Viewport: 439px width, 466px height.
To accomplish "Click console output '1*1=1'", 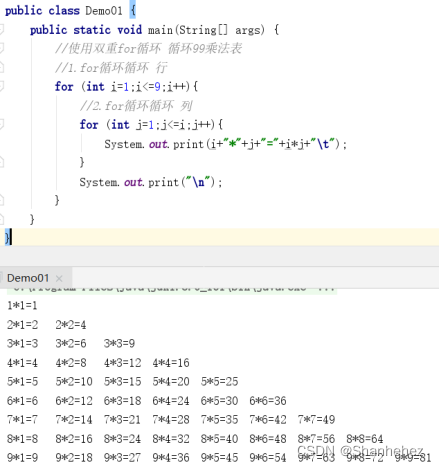I will pyautogui.click(x=22, y=305).
